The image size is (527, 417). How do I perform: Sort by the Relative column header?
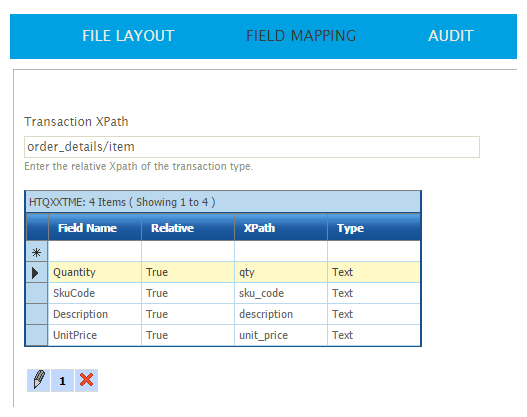tap(188, 228)
